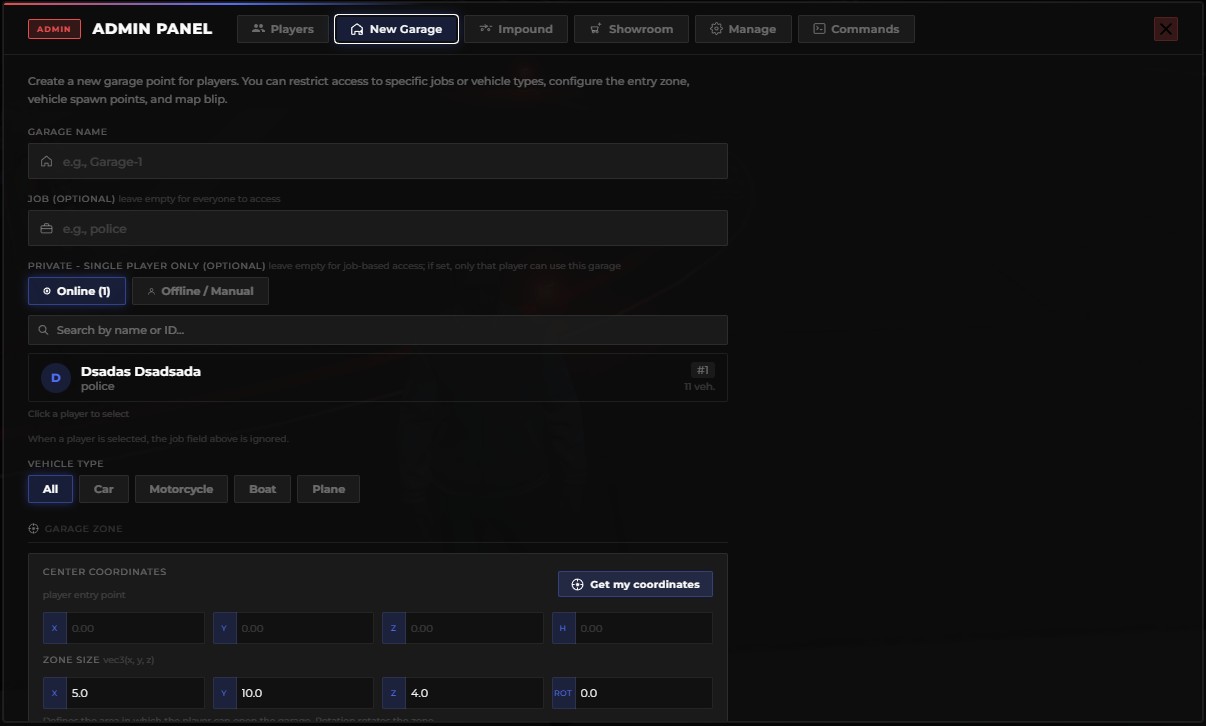Click the gear icon on Manage tab
This screenshot has height=726, width=1206.
716,29
